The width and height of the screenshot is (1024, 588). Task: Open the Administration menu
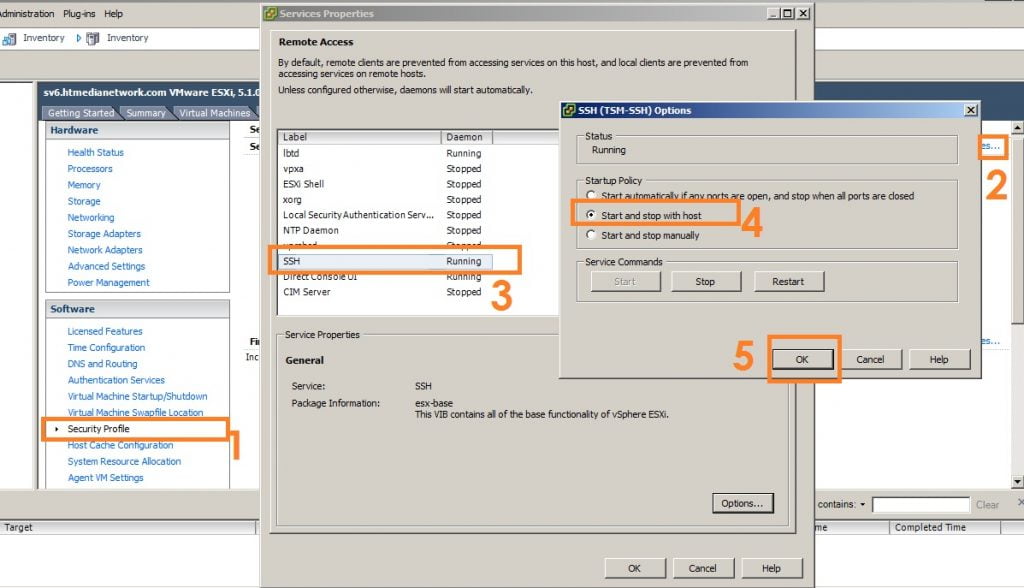(x=26, y=14)
